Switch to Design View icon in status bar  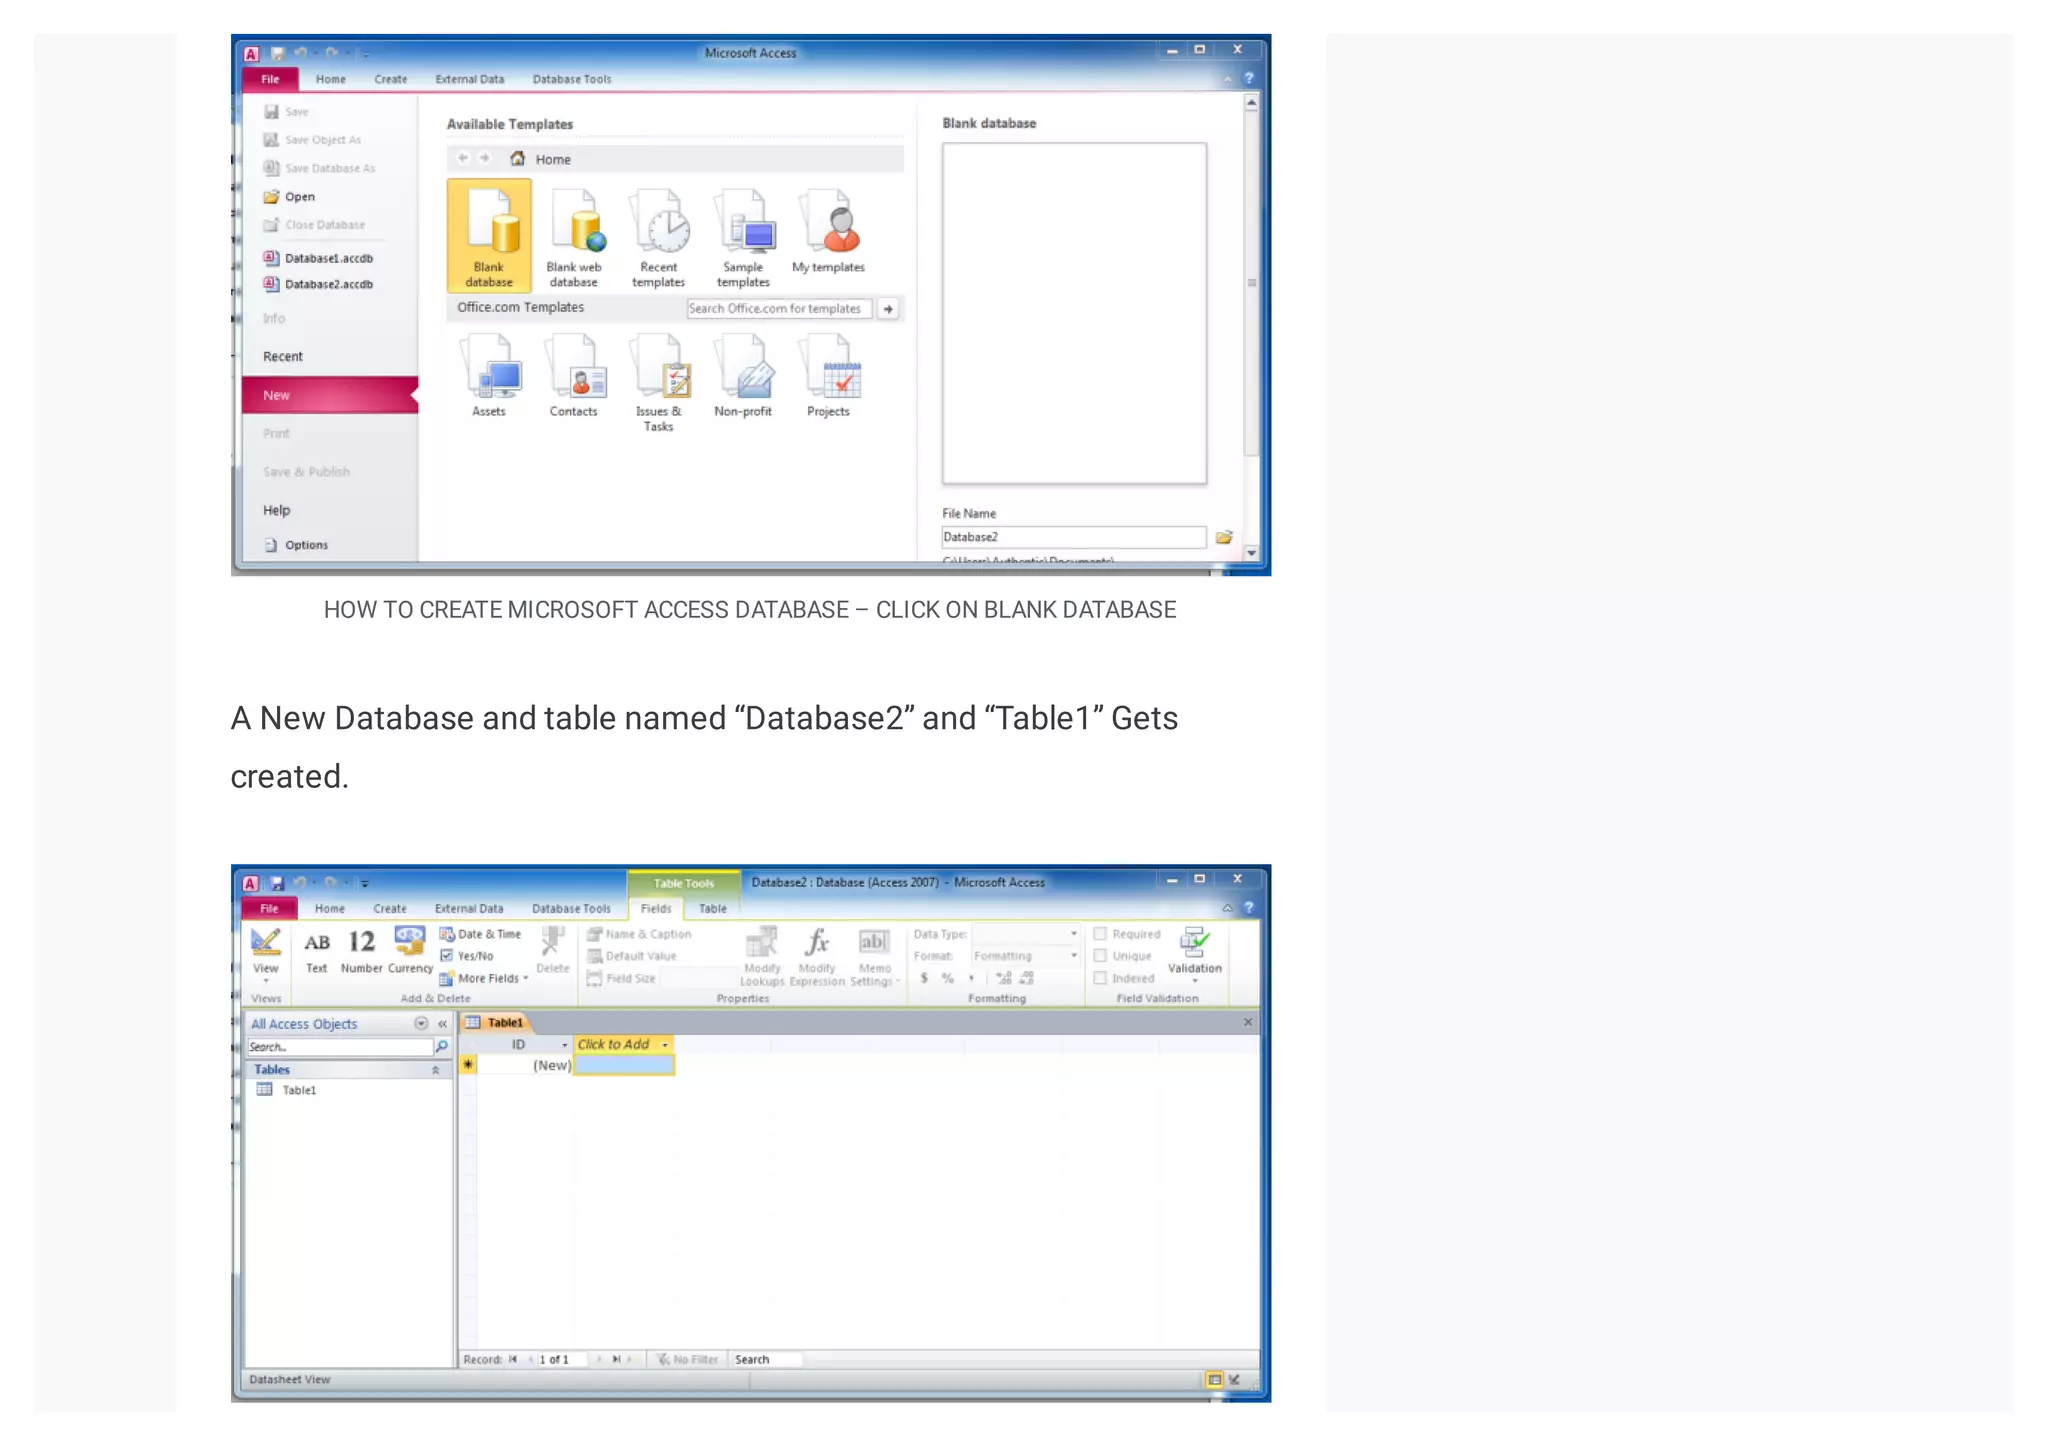point(1235,1380)
